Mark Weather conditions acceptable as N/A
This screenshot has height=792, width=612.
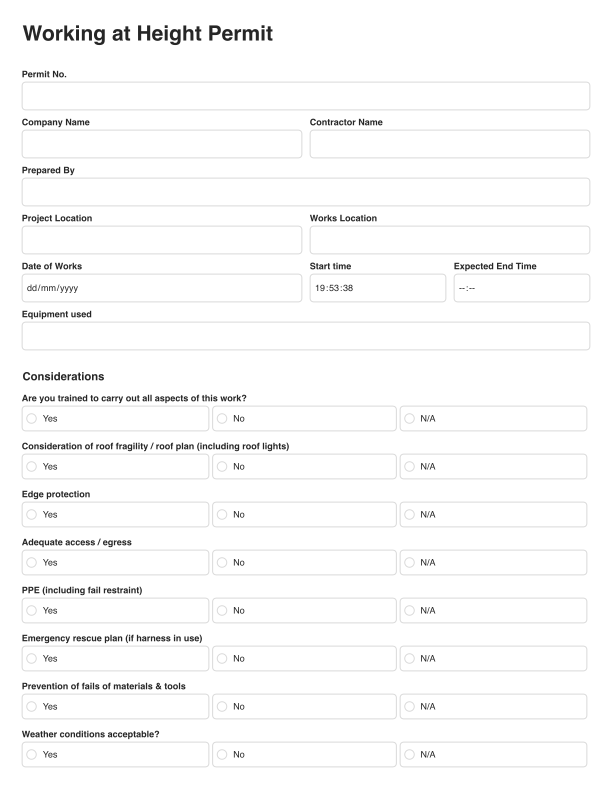point(409,754)
